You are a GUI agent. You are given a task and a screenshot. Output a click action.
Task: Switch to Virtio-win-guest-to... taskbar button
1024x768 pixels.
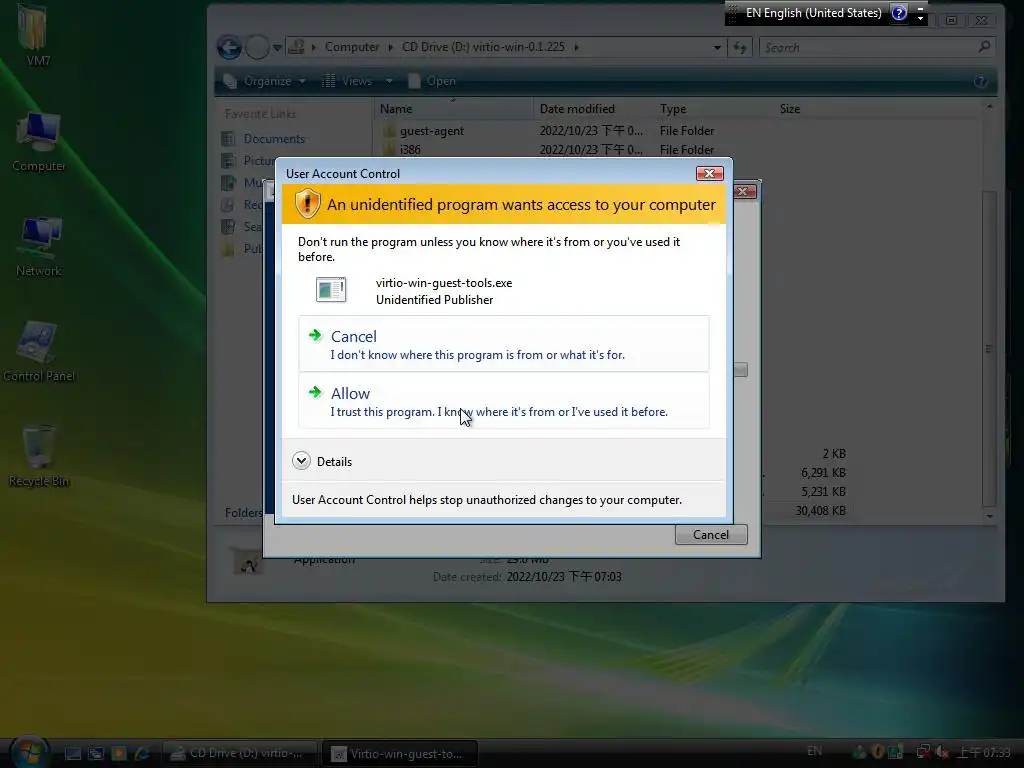(x=400, y=754)
